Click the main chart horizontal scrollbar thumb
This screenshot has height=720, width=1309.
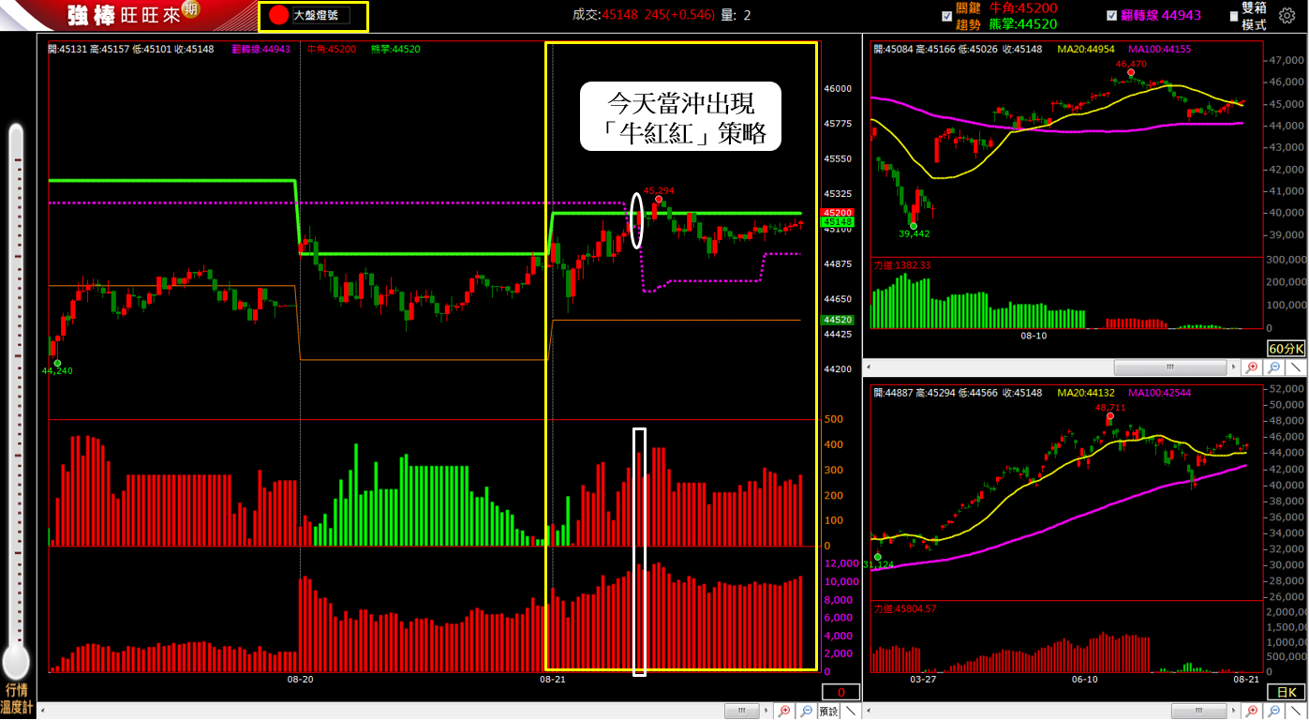pyautogui.click(x=743, y=711)
